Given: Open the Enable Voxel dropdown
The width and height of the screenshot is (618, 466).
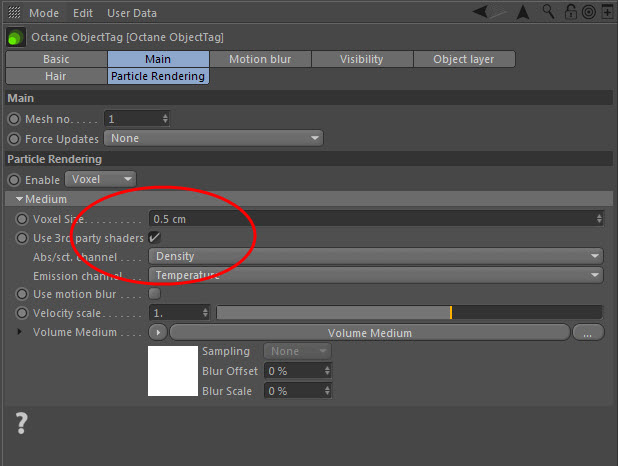Looking at the screenshot, I should coord(101,179).
